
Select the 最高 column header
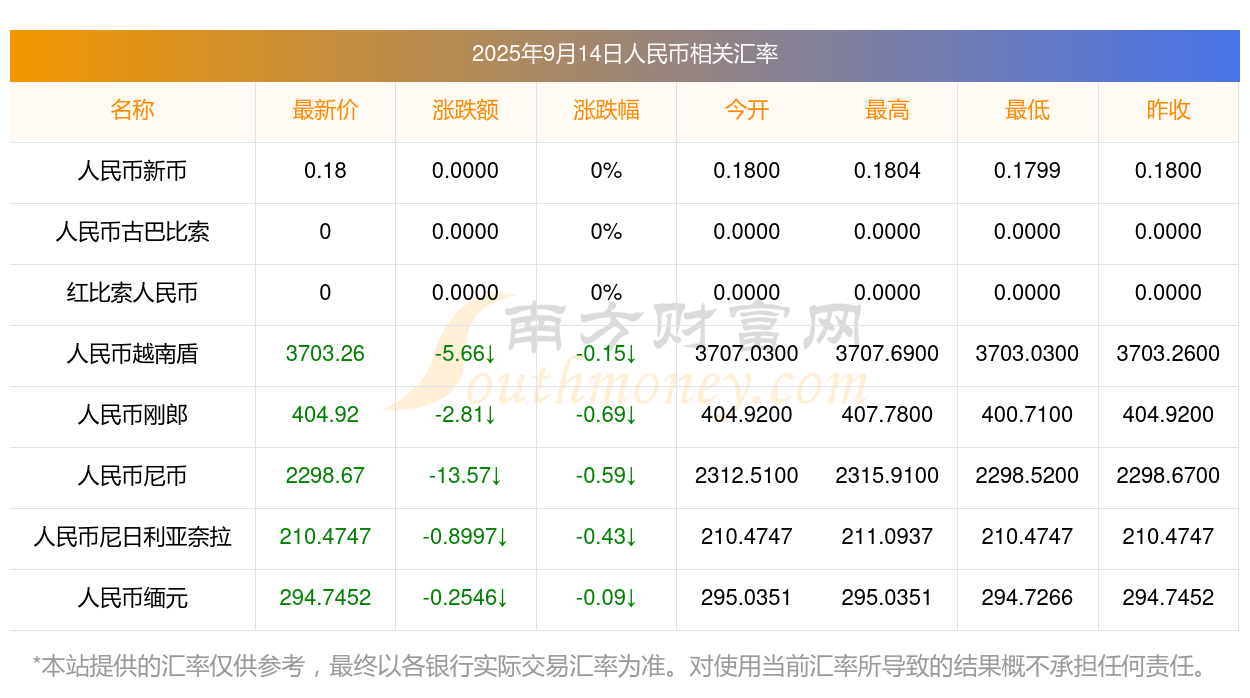coord(887,110)
